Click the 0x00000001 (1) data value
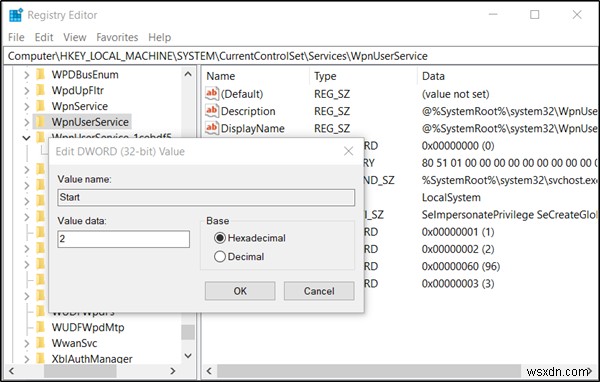The image size is (600, 382). point(458,232)
